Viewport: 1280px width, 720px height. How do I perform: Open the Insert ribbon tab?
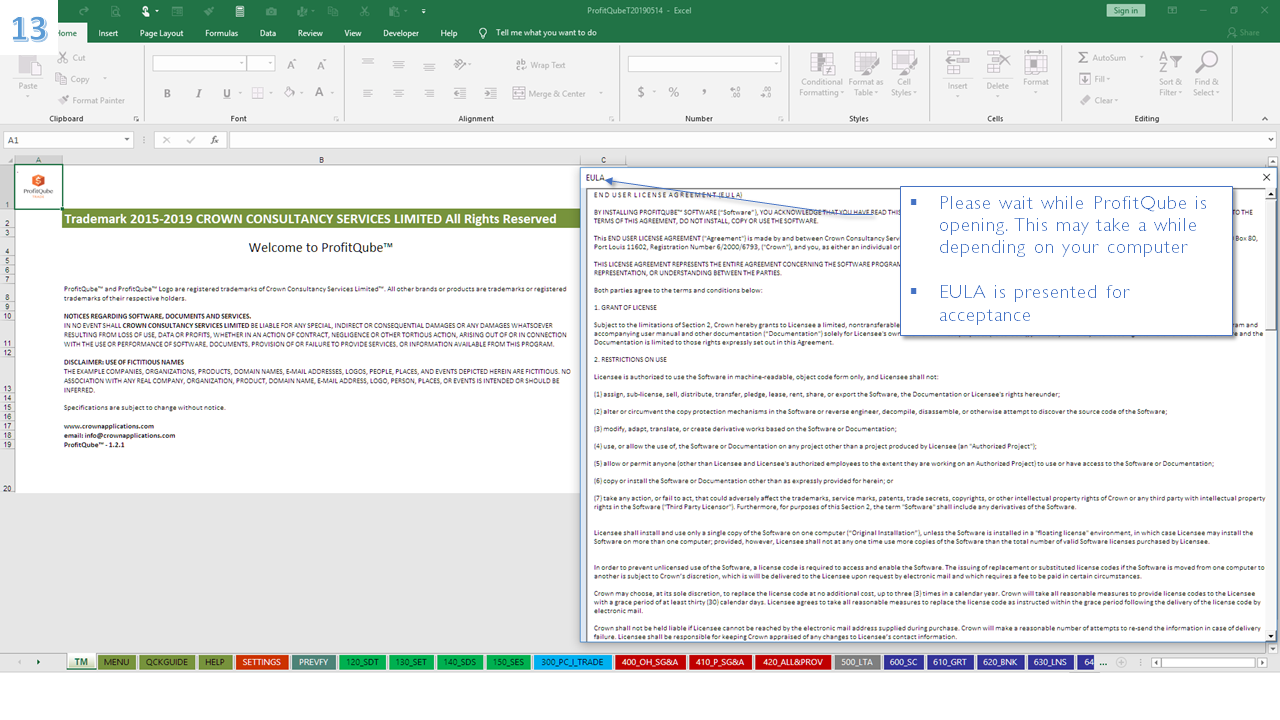pos(108,33)
